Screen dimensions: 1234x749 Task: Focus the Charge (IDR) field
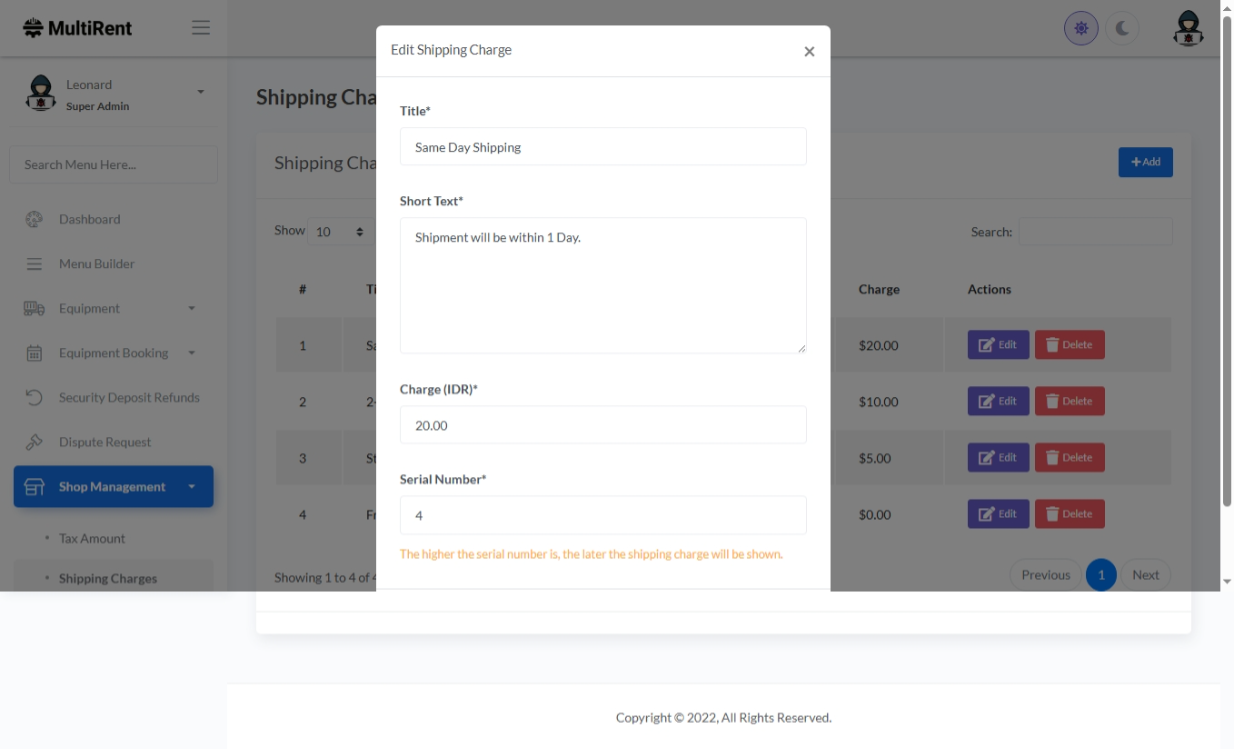(602, 425)
